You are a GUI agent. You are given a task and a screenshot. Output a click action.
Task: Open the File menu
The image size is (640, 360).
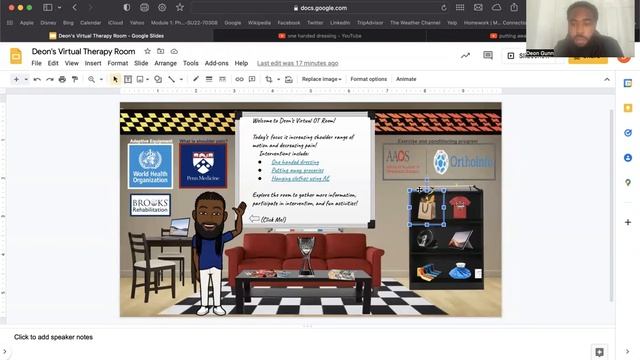pos(36,63)
